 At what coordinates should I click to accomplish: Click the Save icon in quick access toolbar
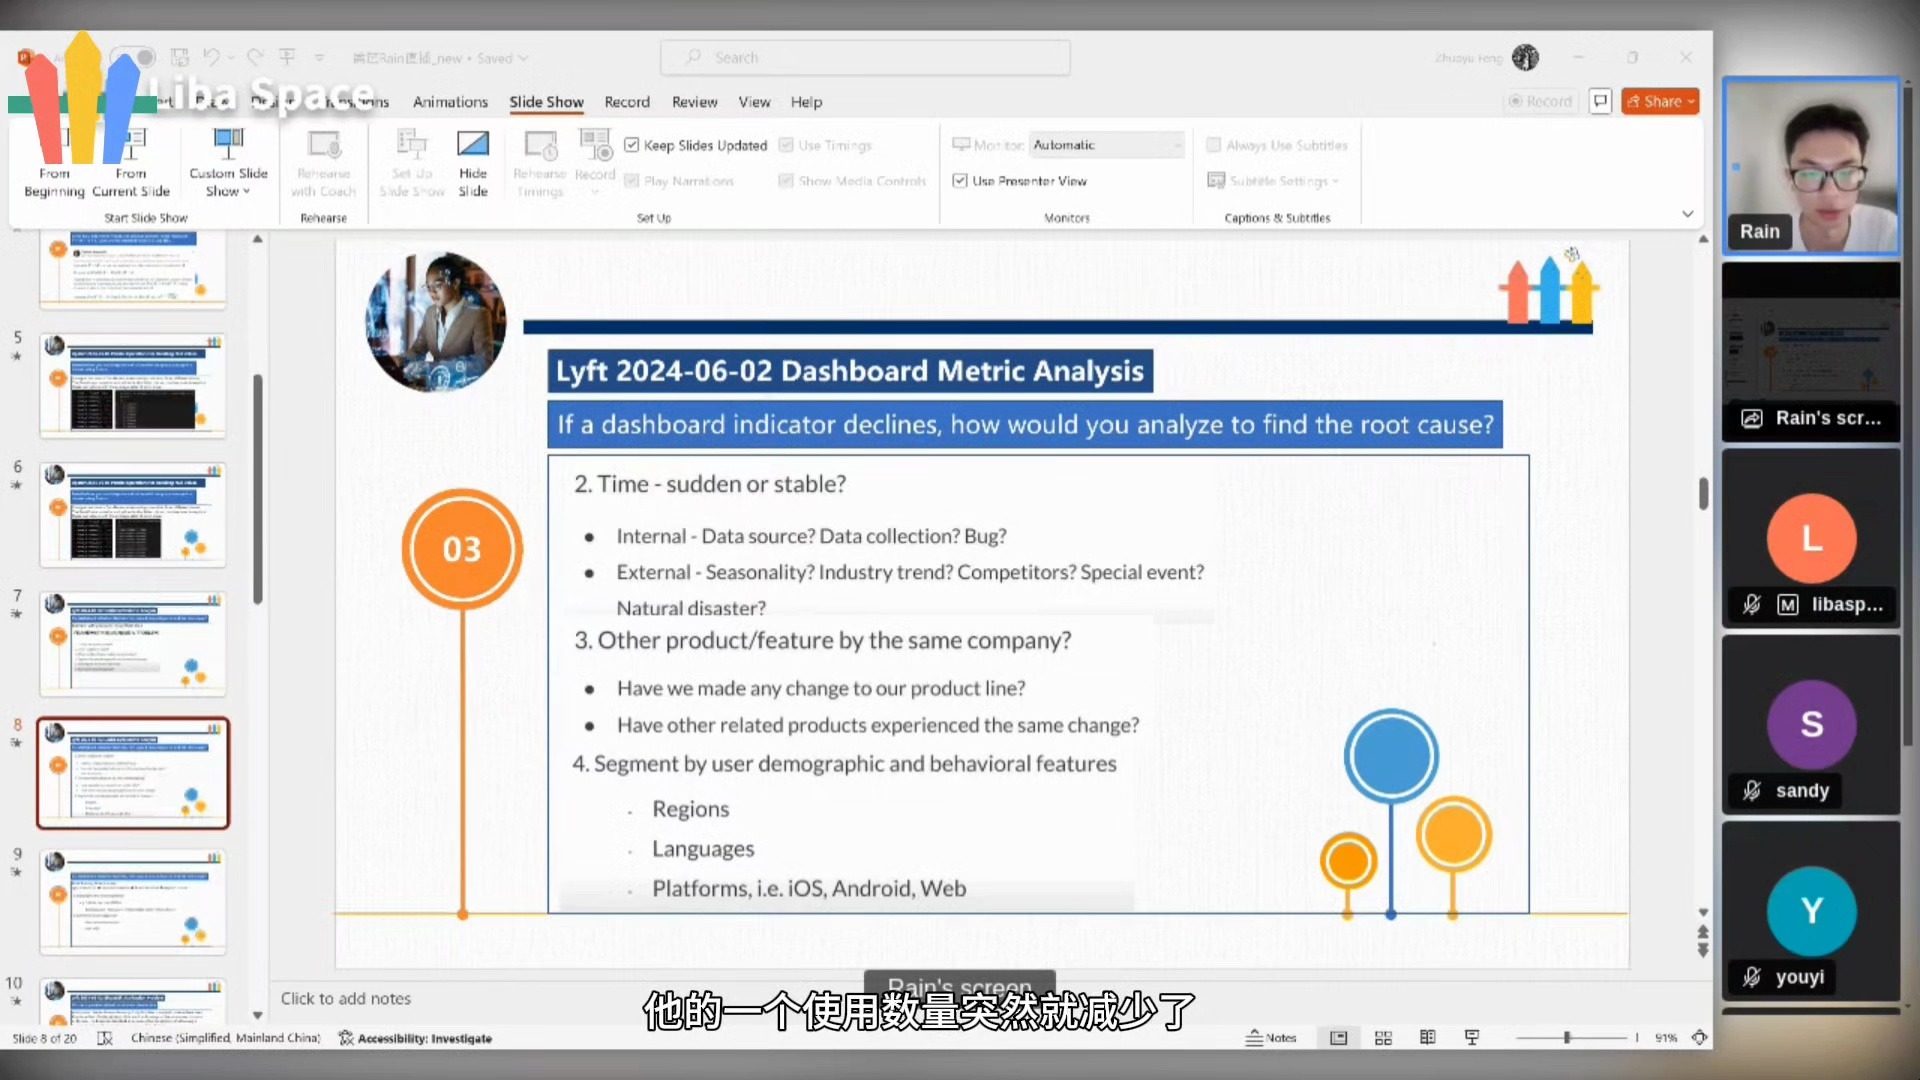tap(180, 57)
